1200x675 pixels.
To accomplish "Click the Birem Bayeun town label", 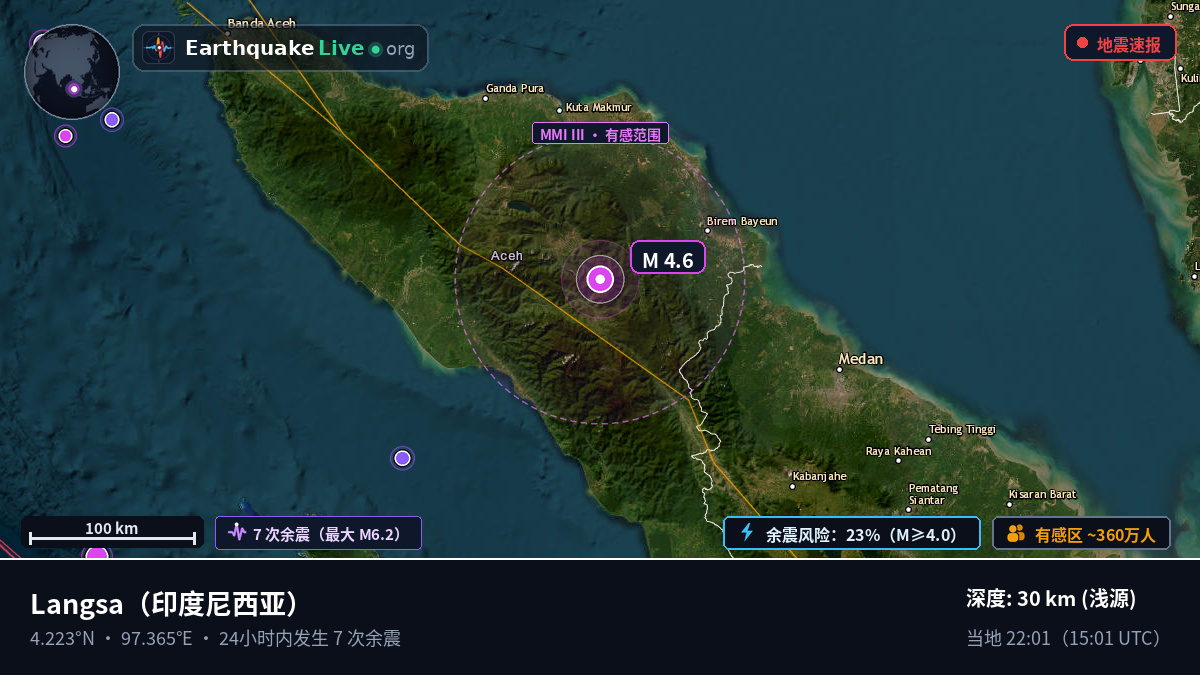I will click(x=742, y=221).
